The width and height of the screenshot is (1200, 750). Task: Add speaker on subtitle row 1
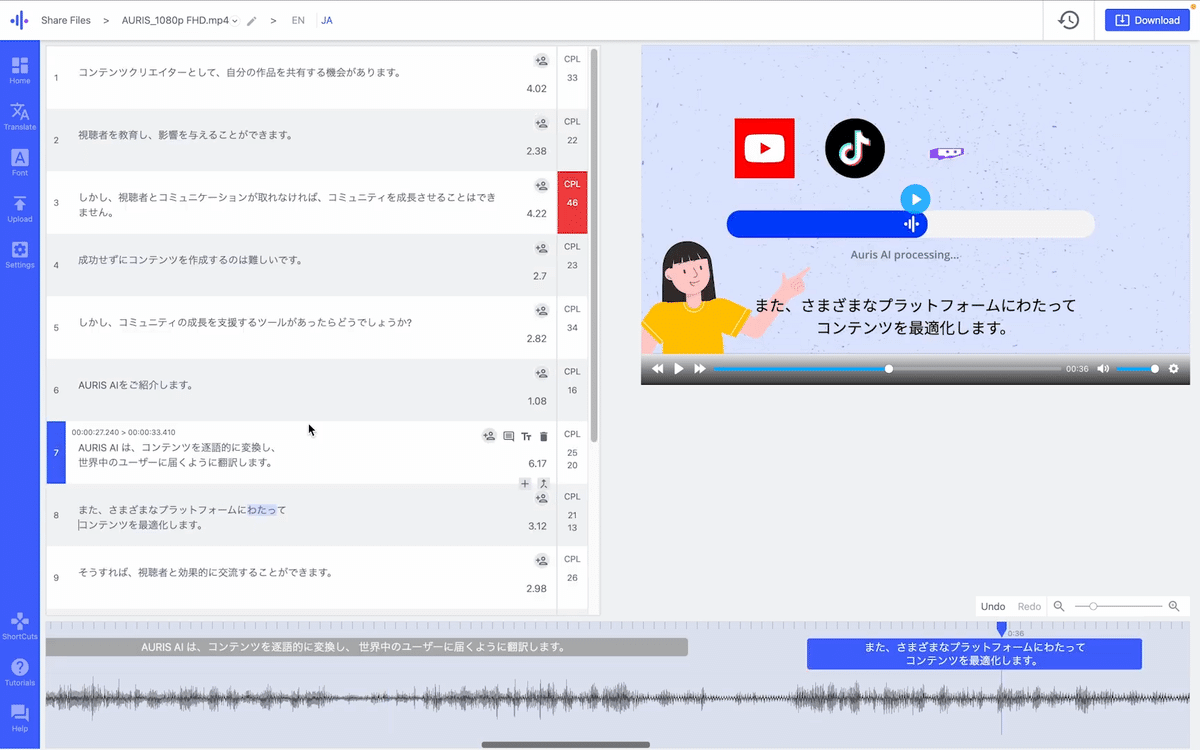541,61
